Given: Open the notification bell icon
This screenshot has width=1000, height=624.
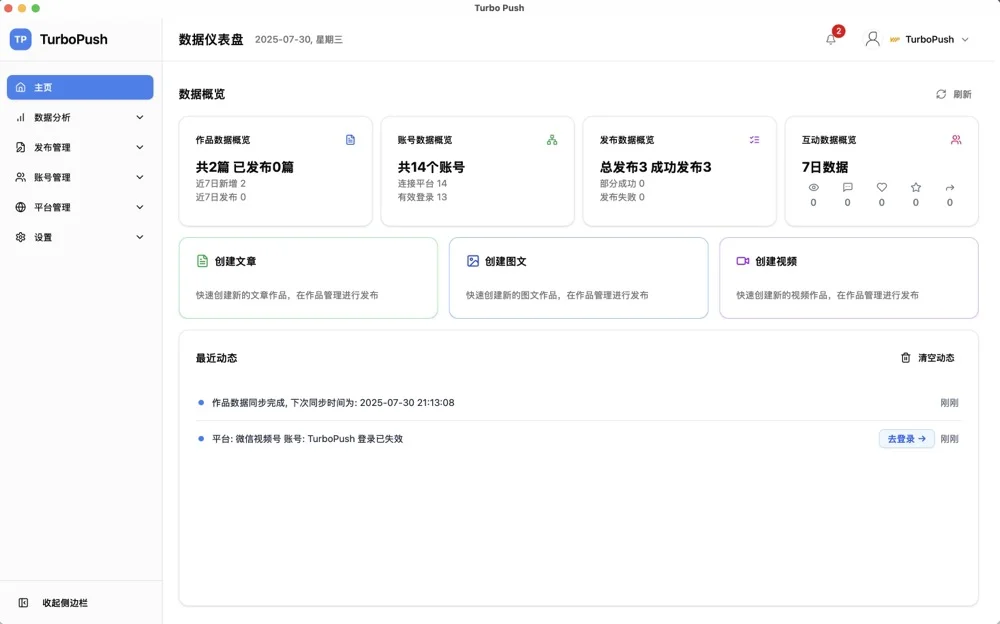Looking at the screenshot, I should click(x=829, y=39).
